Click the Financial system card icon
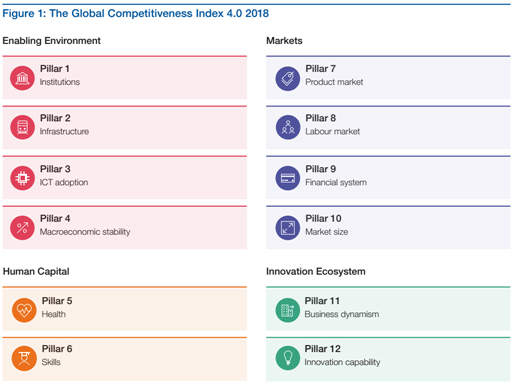The height and width of the screenshot is (389, 516). point(288,178)
